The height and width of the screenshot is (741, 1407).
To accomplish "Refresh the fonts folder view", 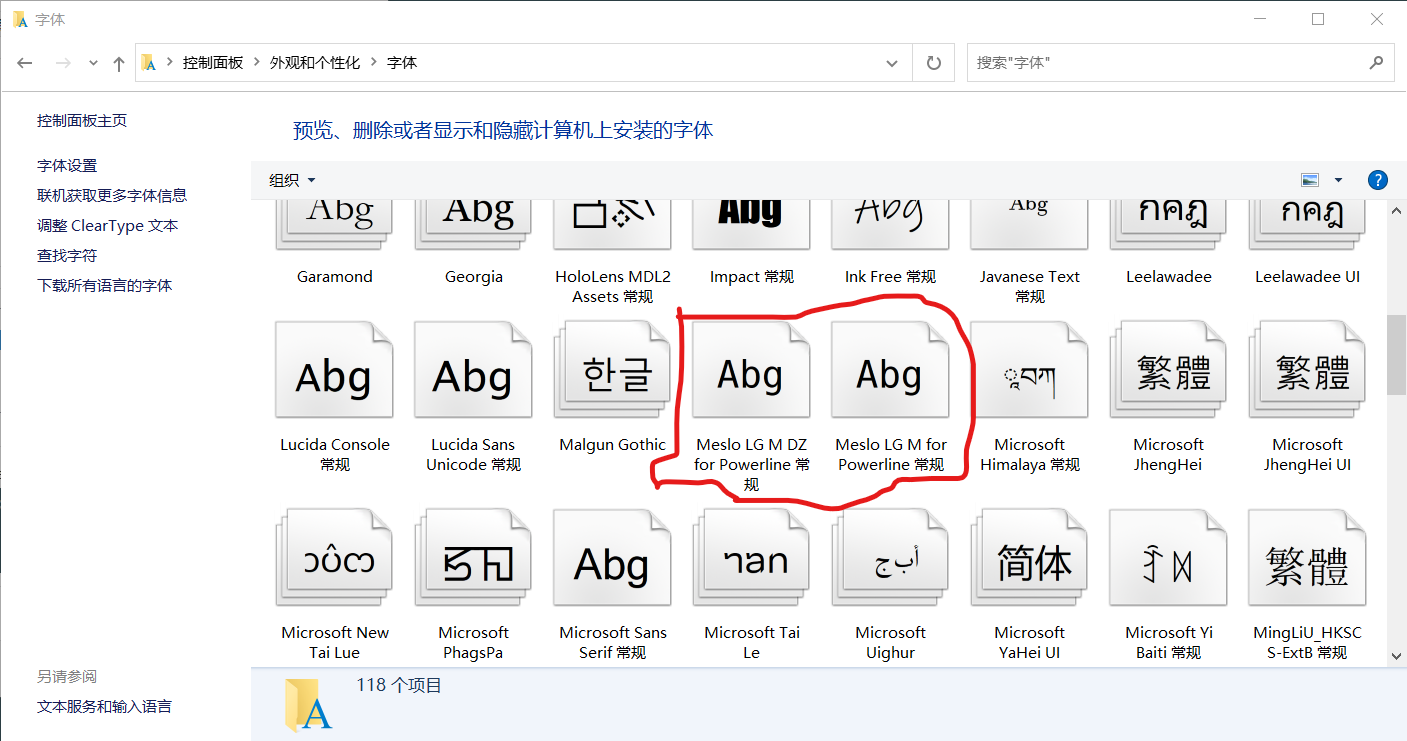I will click(x=934, y=63).
